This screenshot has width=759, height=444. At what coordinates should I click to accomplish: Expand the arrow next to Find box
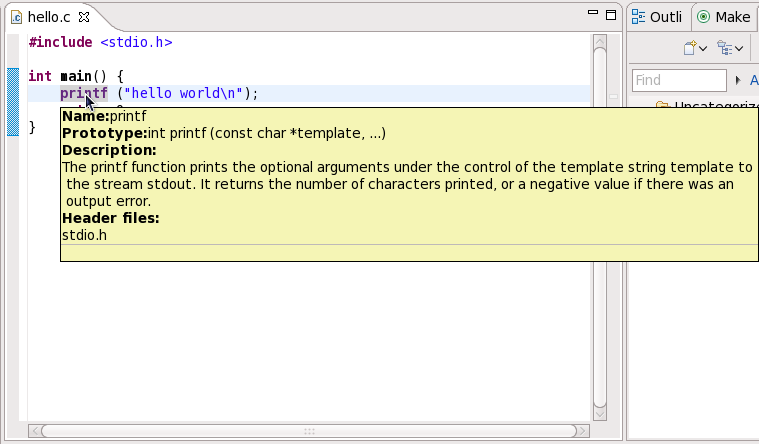[739, 80]
